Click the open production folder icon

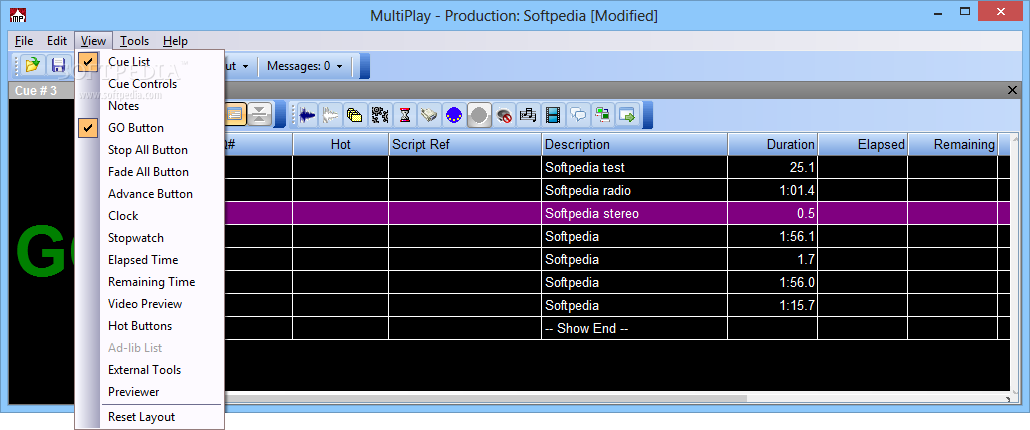pos(32,65)
